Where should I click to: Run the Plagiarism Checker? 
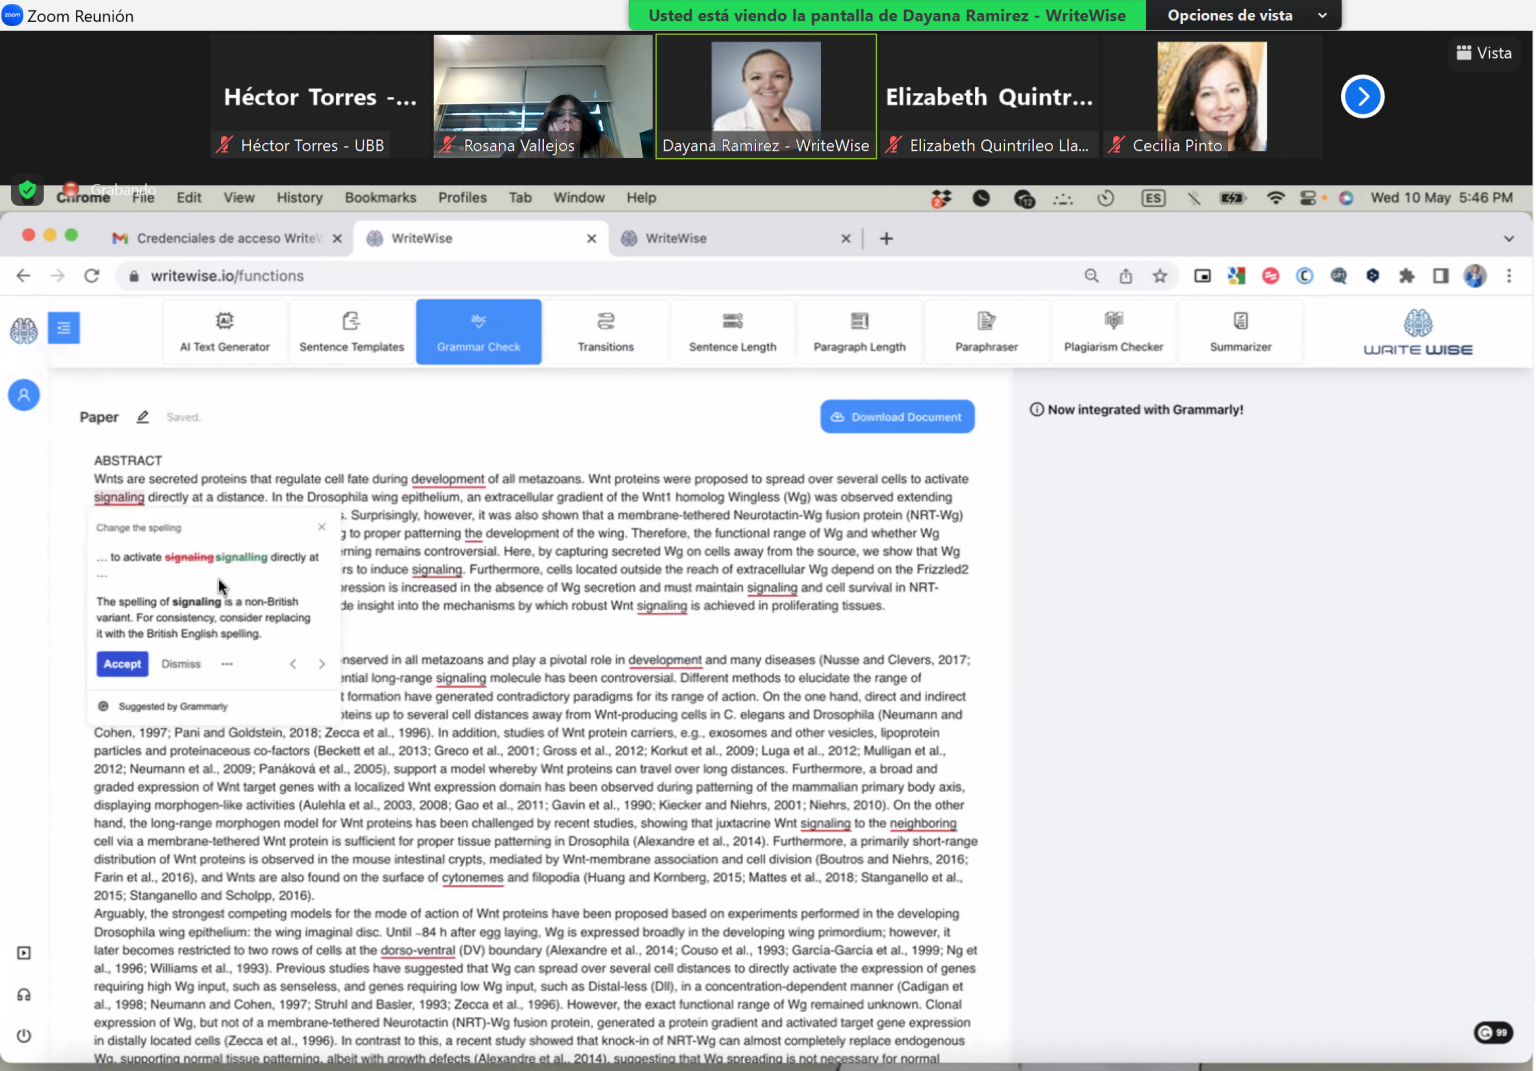coord(1113,331)
